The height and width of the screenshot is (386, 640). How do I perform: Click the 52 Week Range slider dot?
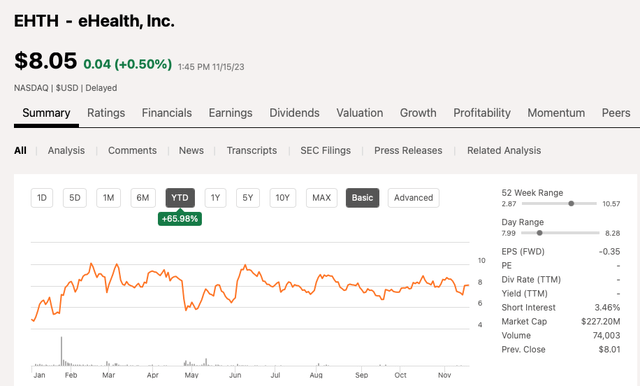tap(571, 203)
